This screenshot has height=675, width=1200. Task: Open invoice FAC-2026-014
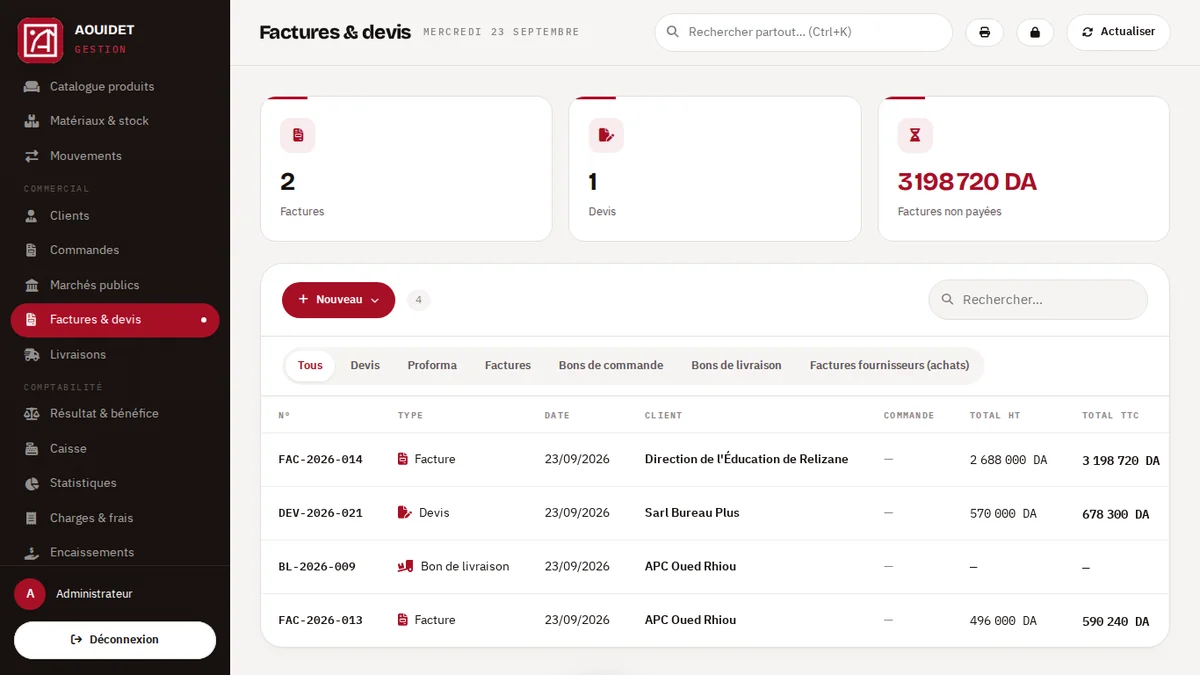coord(320,460)
